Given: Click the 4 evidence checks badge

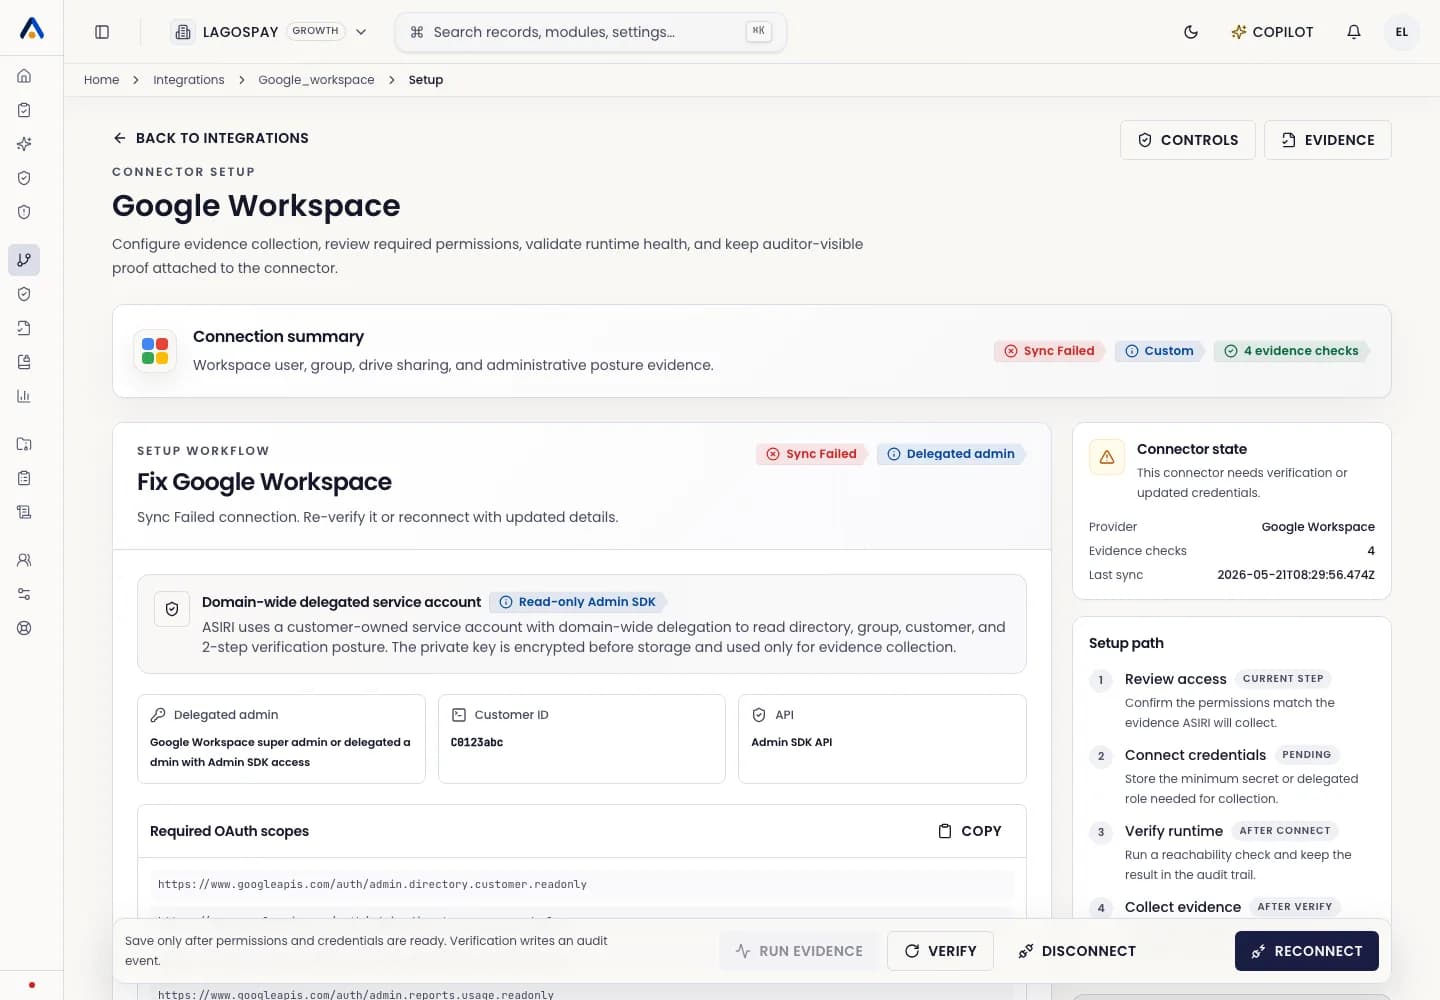Looking at the screenshot, I should tap(1291, 351).
